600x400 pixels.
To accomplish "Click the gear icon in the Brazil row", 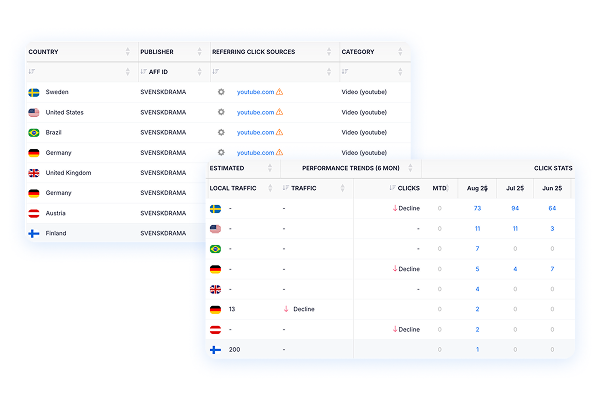I will (221, 132).
